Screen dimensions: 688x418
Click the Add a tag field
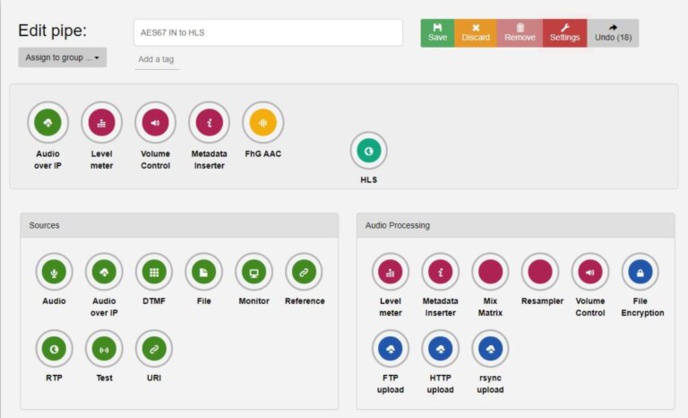point(158,61)
